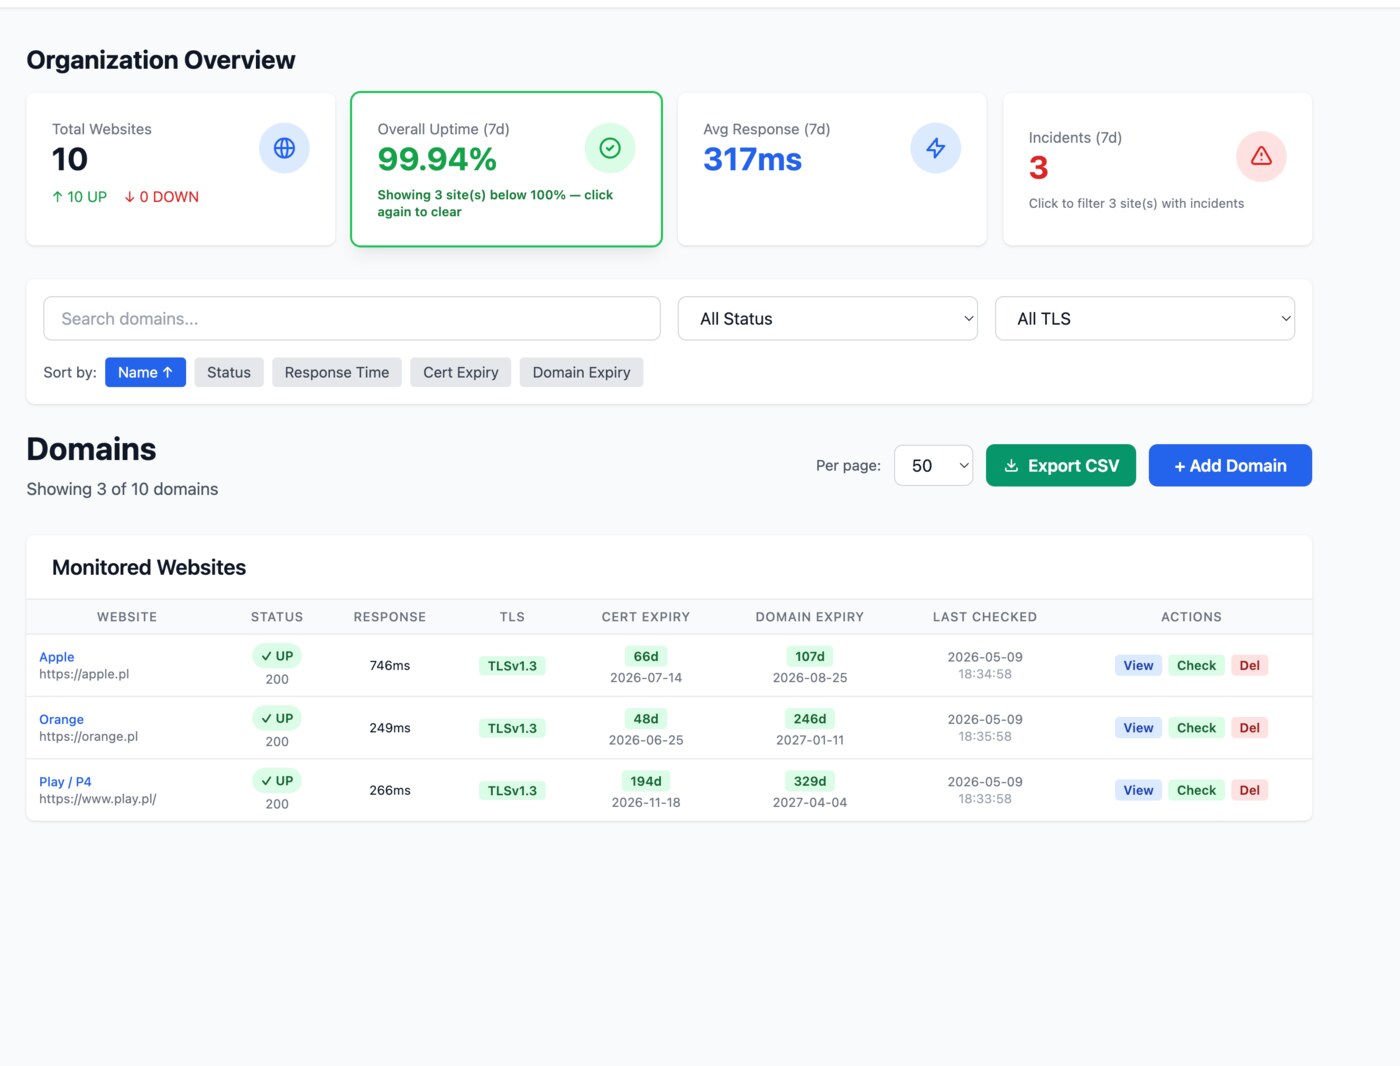Screen dimensions: 1400x1066
Task: Filter sites via the Incidents card
Action: point(1157,169)
